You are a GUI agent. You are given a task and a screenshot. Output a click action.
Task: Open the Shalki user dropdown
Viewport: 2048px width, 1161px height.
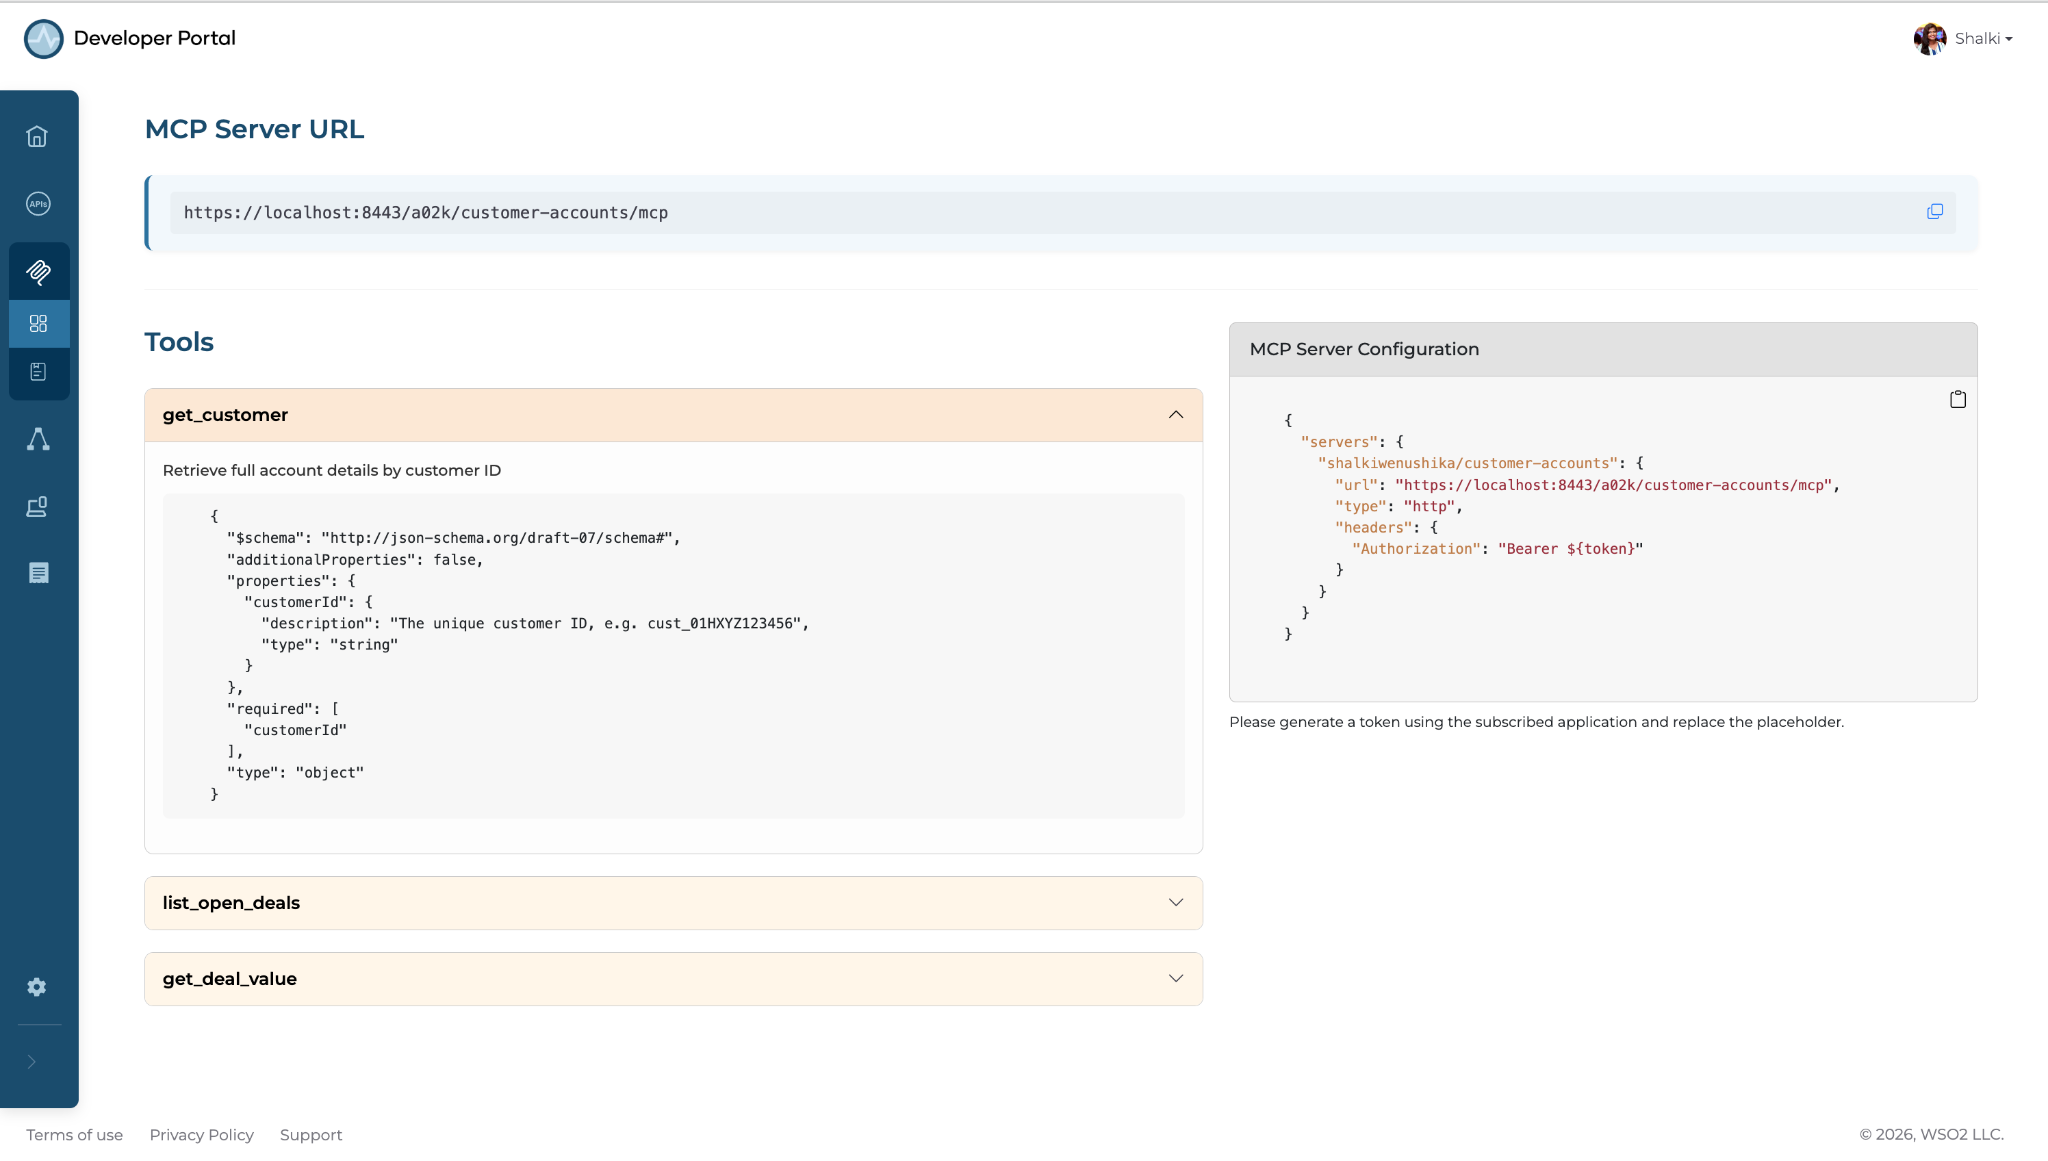[1984, 39]
